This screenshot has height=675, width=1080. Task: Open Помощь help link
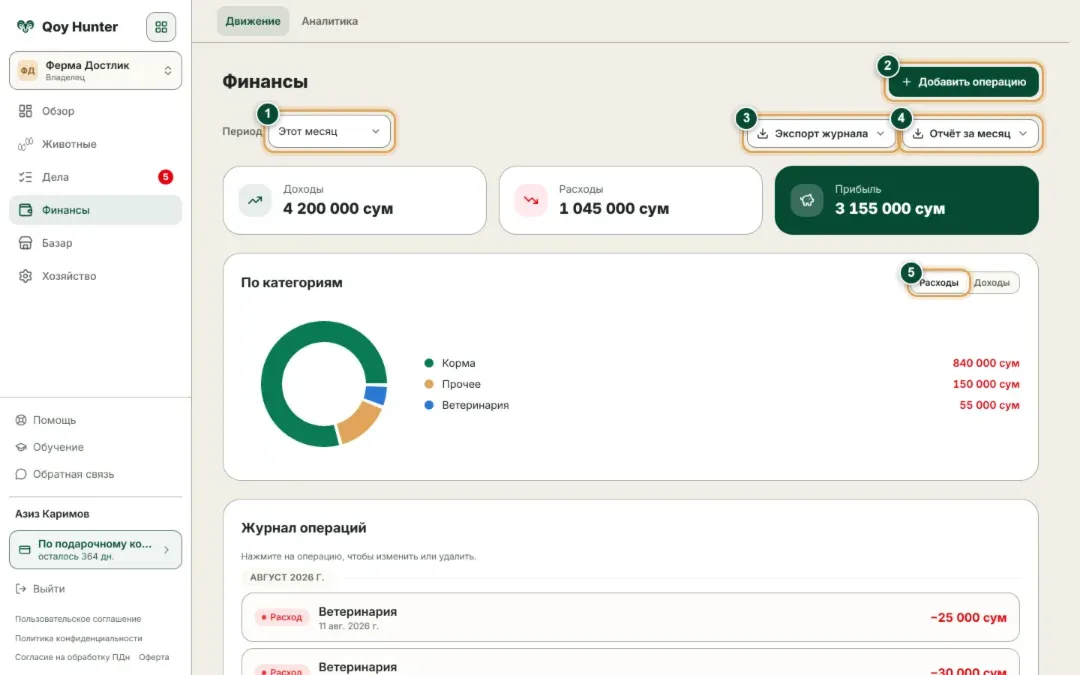[x=54, y=420]
